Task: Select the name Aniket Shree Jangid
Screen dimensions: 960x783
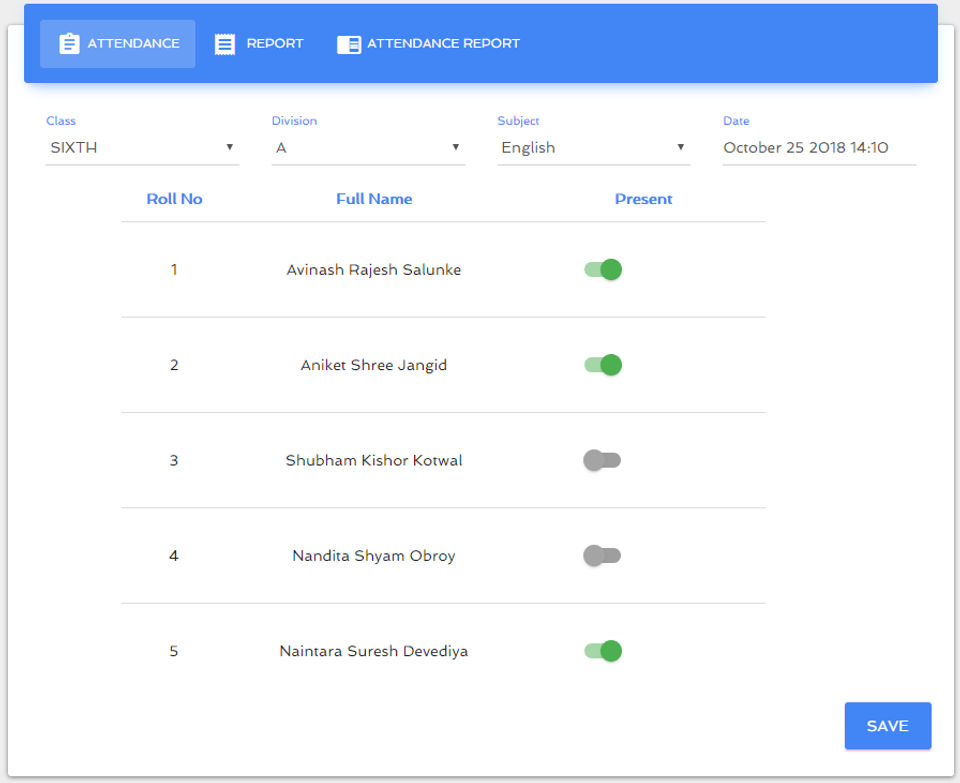Action: pyautogui.click(x=373, y=365)
